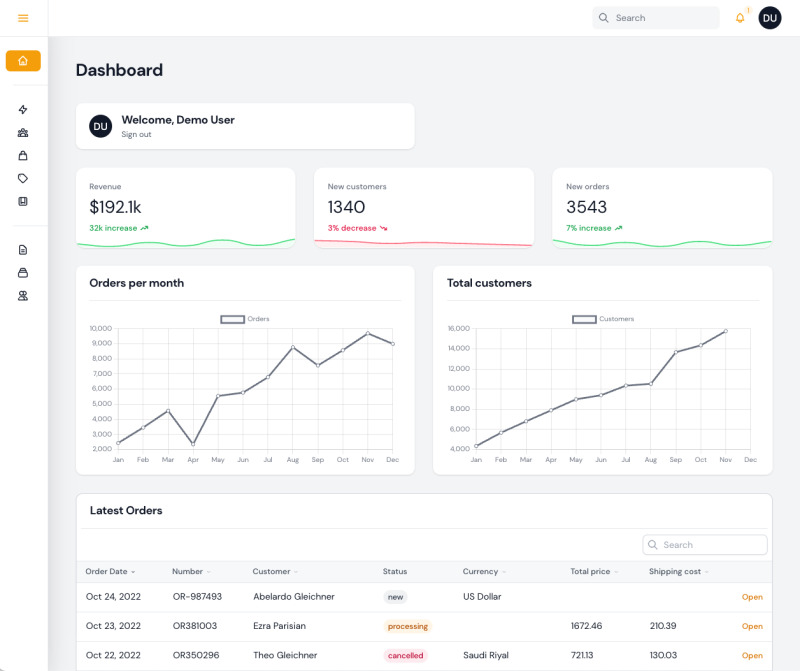The height and width of the screenshot is (671, 800).
Task: Sort the table by Order Date column
Action: (x=110, y=572)
